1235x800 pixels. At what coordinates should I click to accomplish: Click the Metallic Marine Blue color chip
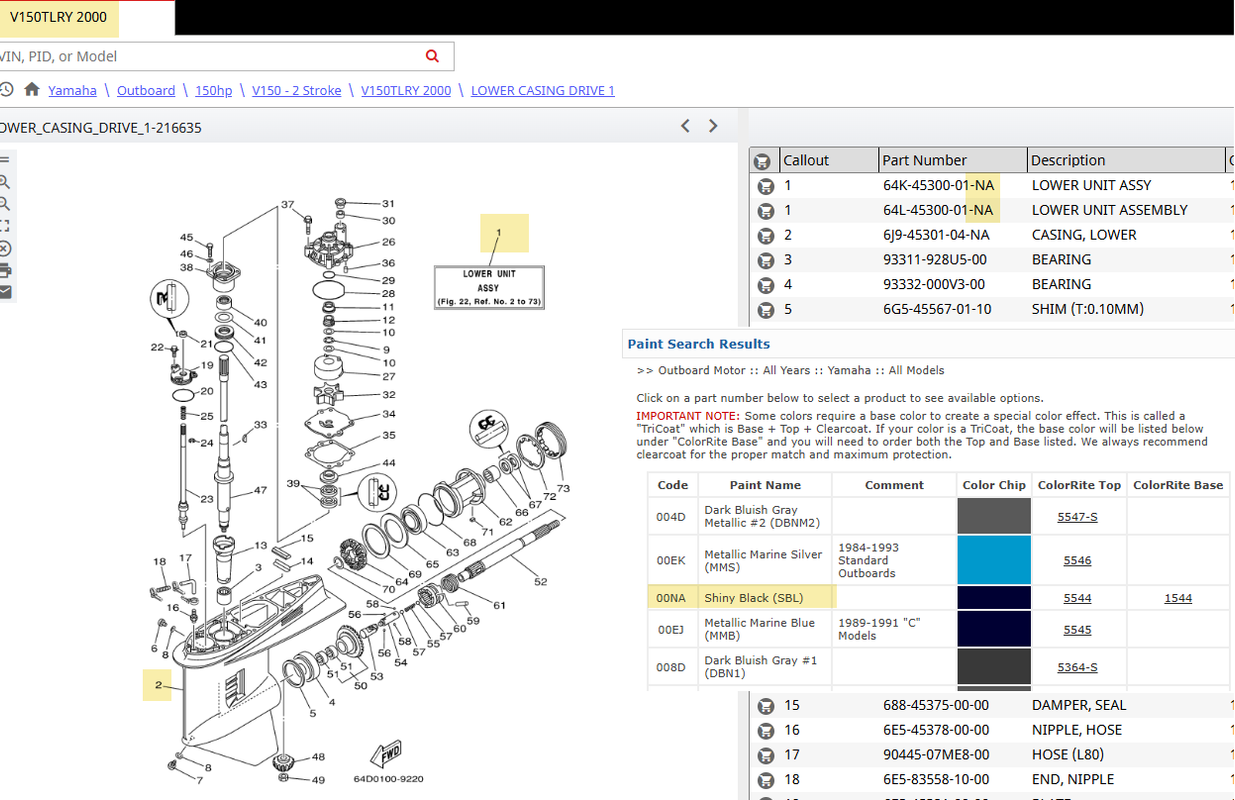tap(994, 629)
